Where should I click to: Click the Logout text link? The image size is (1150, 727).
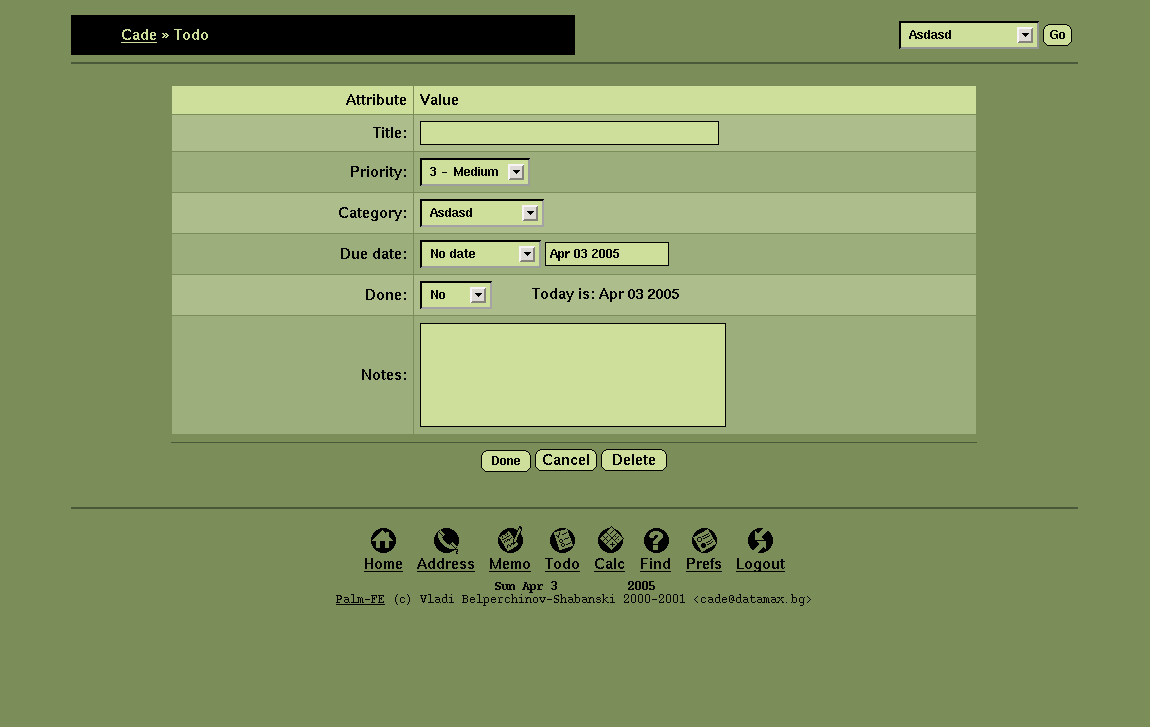pyautogui.click(x=760, y=564)
